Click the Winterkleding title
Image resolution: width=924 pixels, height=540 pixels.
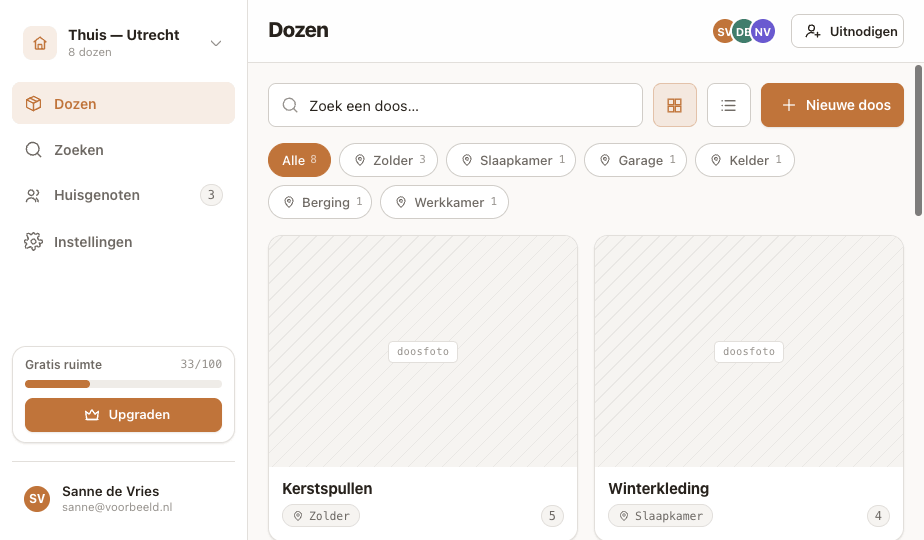pyautogui.click(x=658, y=489)
